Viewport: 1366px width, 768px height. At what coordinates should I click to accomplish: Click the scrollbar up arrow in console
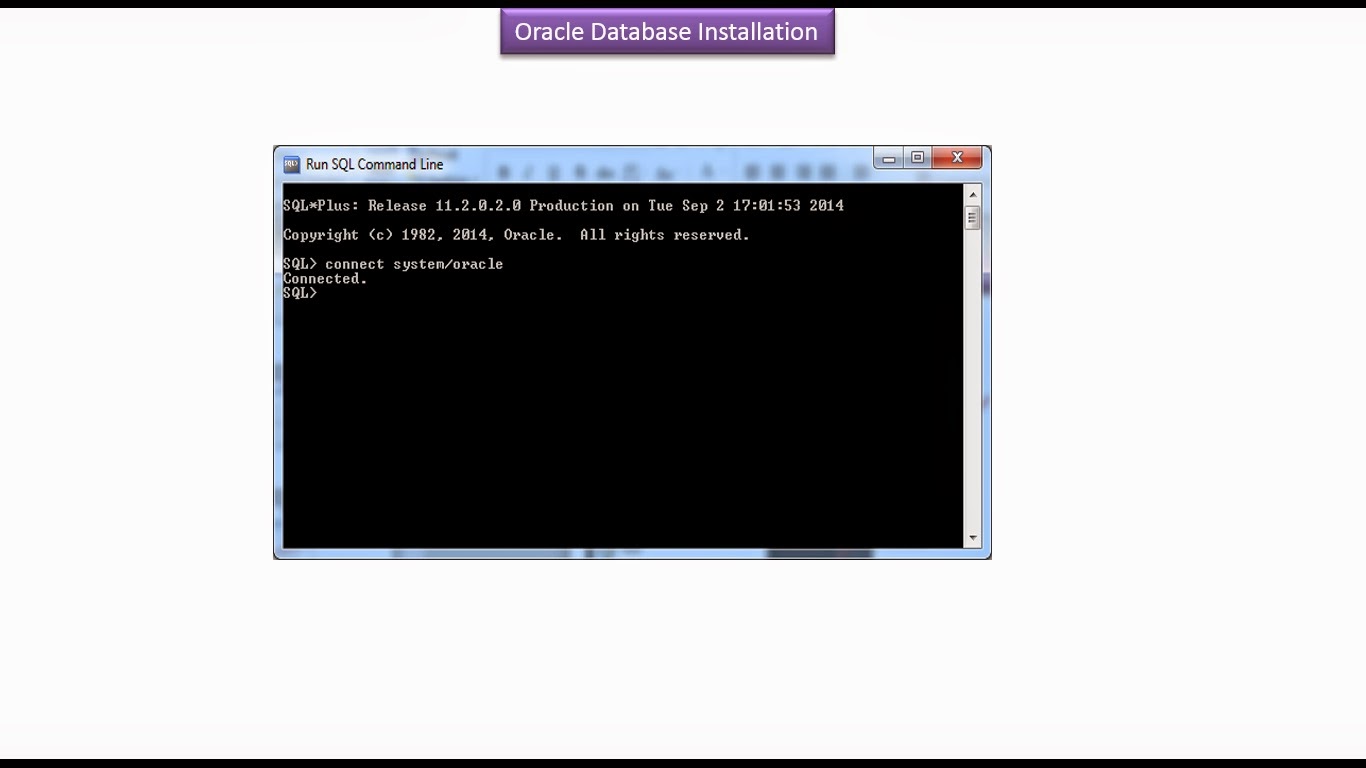(x=972, y=194)
